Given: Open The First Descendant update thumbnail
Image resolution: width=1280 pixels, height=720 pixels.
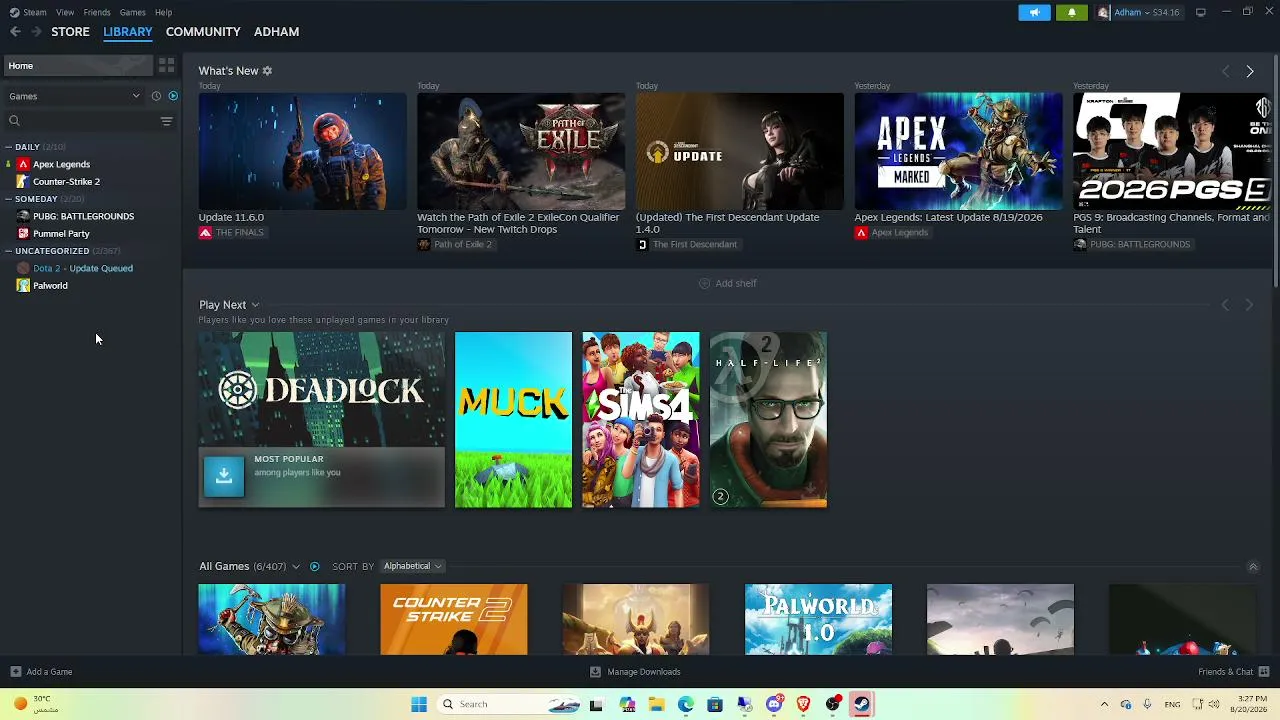Looking at the screenshot, I should (x=740, y=151).
